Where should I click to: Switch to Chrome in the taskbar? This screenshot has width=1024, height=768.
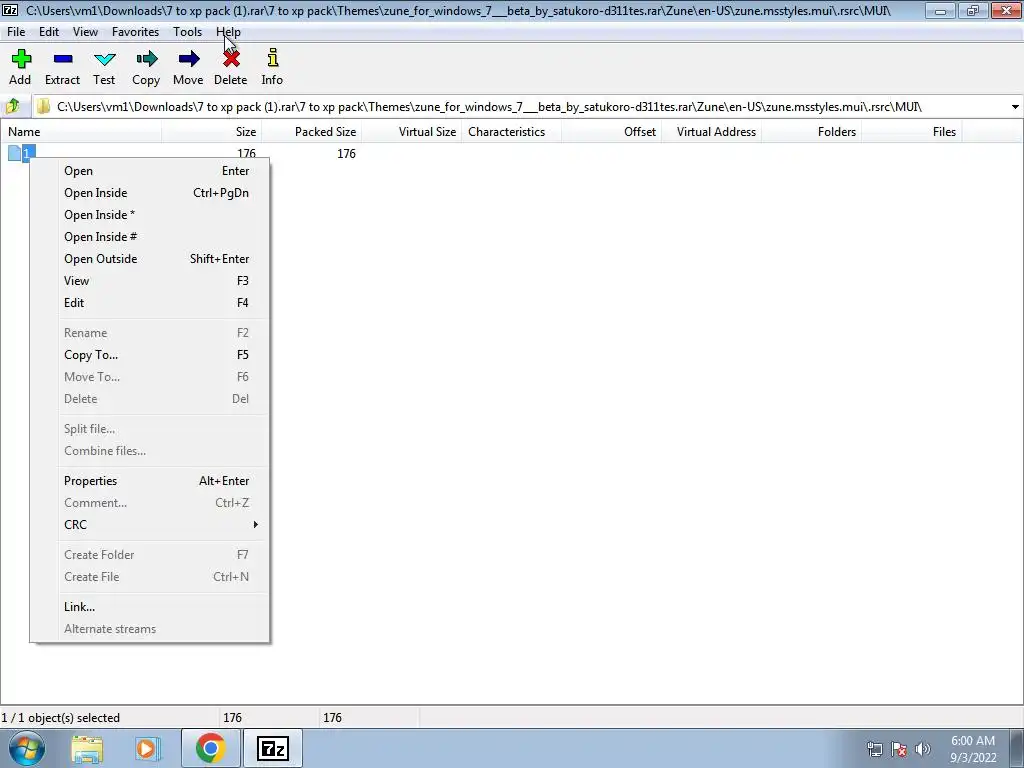click(x=210, y=748)
